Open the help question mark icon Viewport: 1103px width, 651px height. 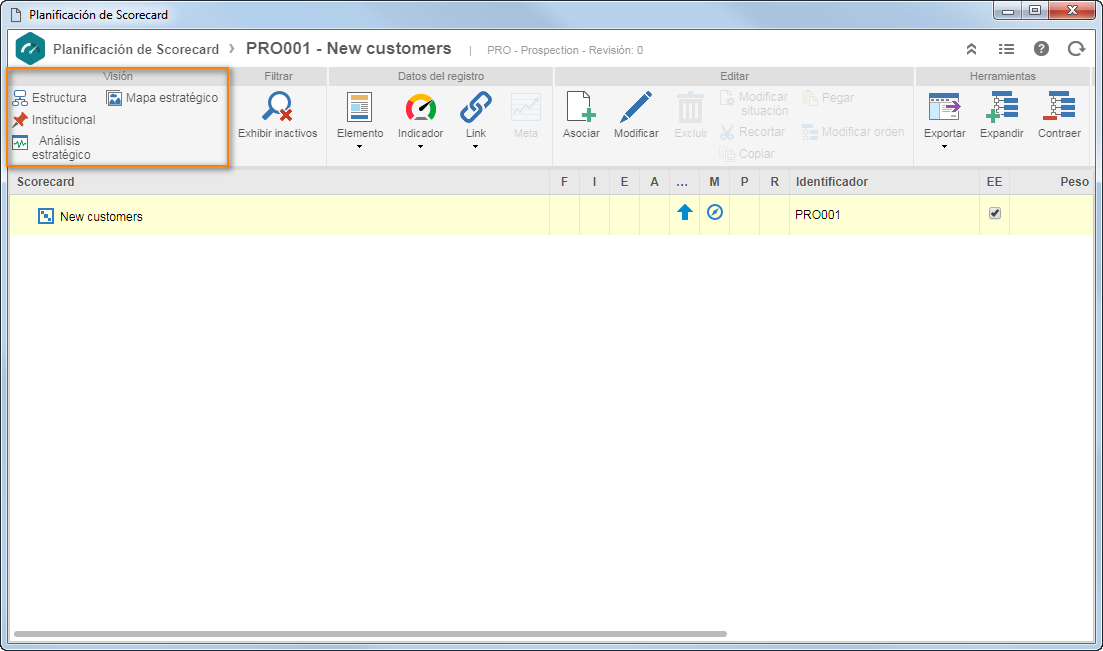coord(1041,49)
